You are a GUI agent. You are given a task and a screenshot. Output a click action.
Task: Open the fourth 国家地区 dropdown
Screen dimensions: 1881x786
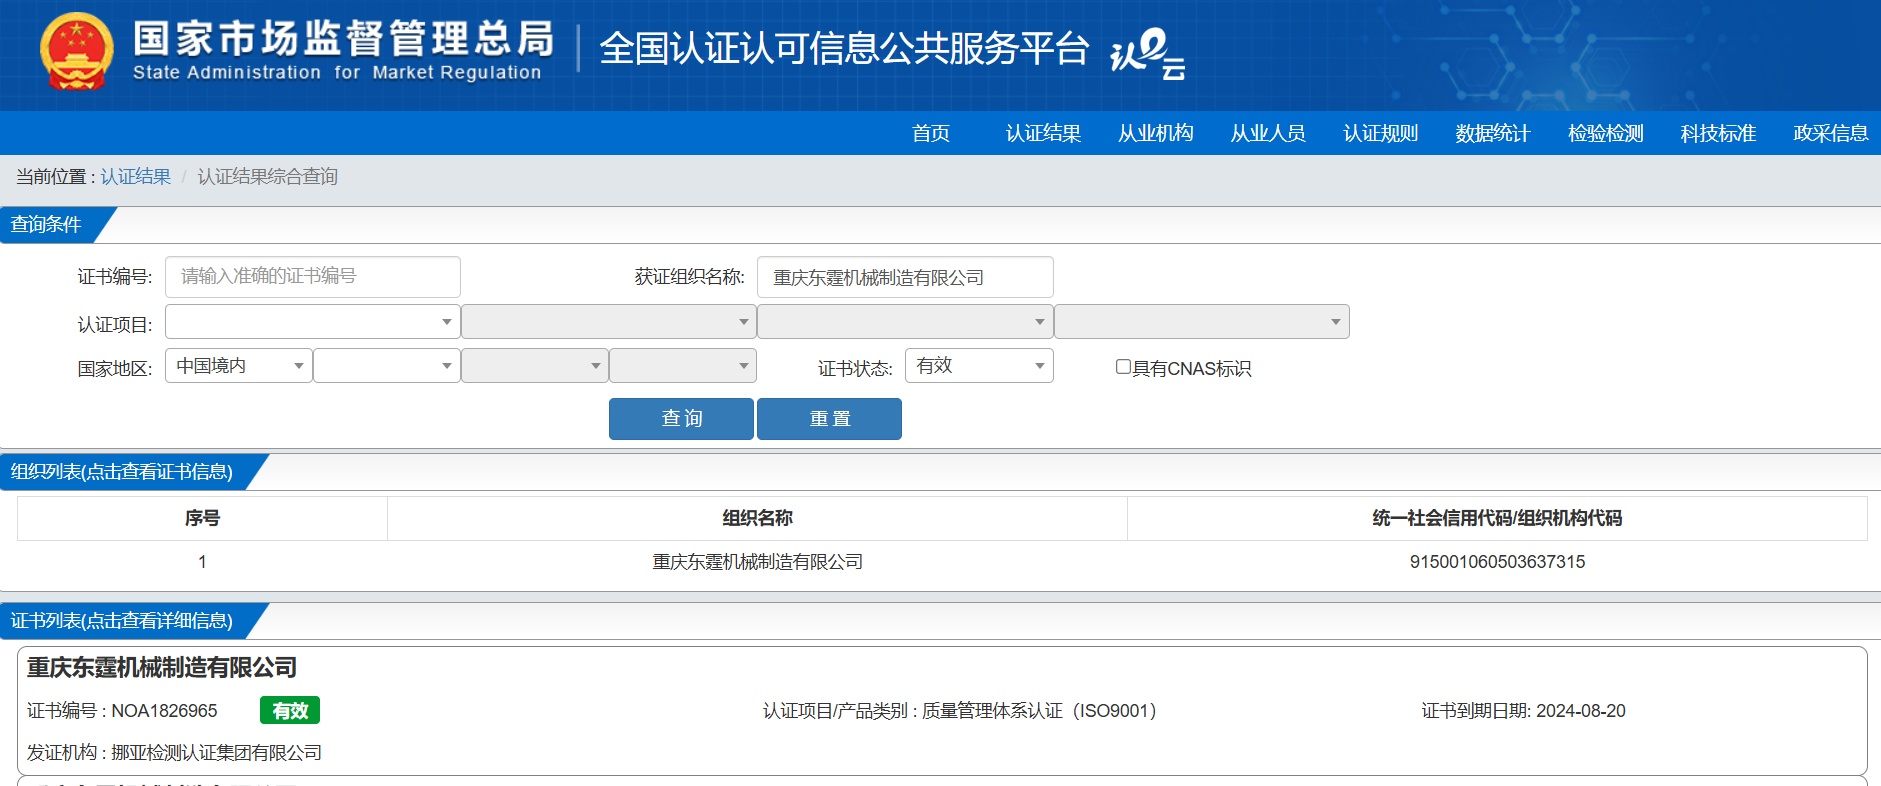click(683, 366)
